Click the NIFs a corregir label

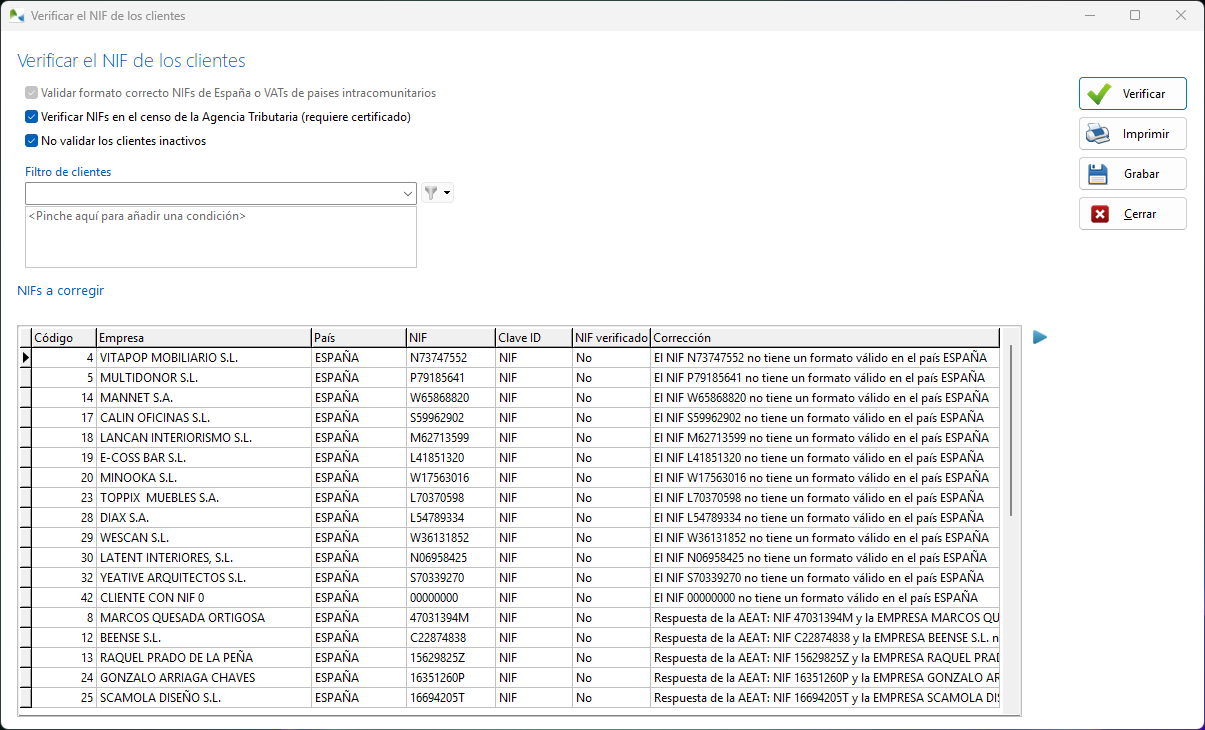pos(60,290)
